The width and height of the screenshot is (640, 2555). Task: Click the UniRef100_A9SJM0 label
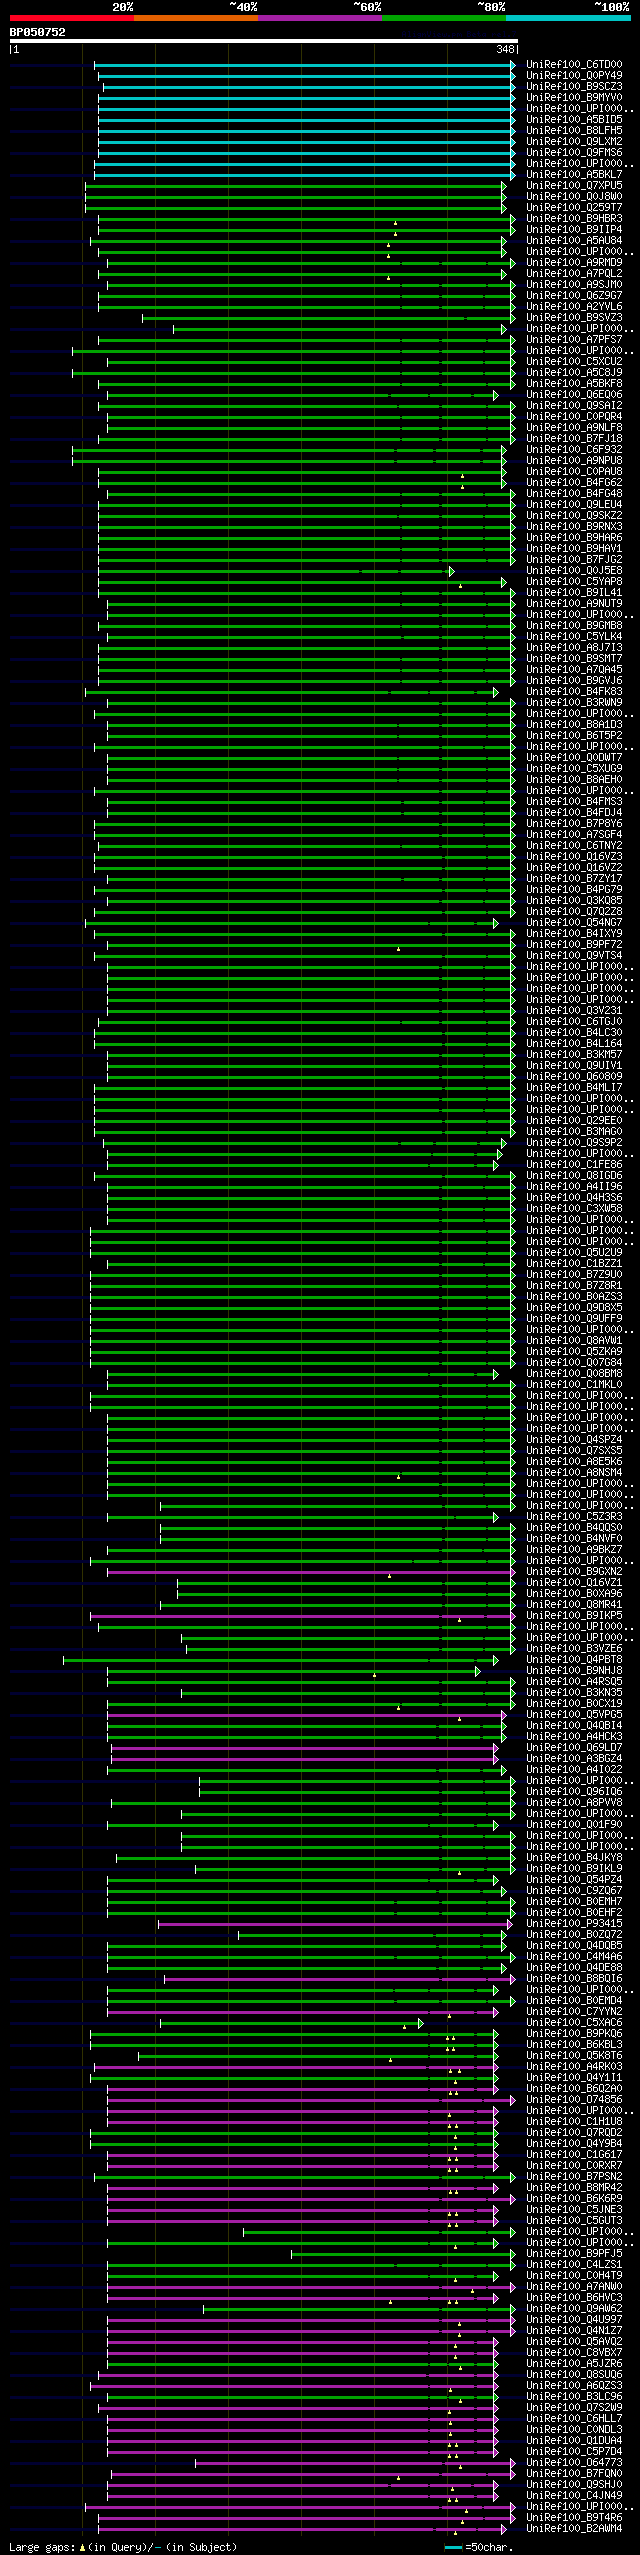(x=574, y=285)
